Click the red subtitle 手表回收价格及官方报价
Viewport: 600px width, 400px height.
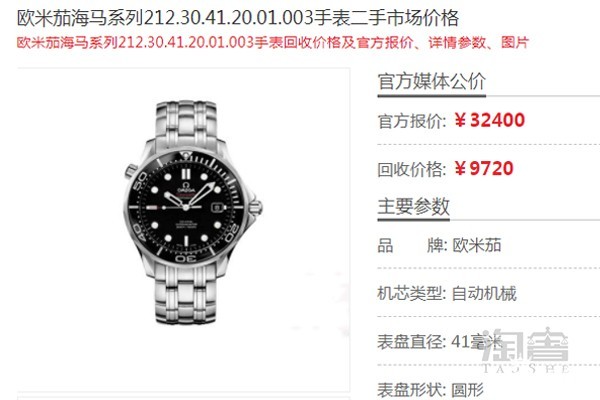tap(272, 42)
